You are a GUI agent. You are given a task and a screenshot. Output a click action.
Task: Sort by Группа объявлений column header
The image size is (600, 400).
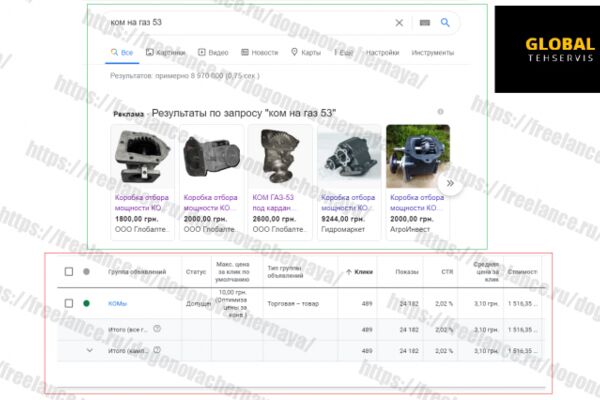click(x=137, y=272)
